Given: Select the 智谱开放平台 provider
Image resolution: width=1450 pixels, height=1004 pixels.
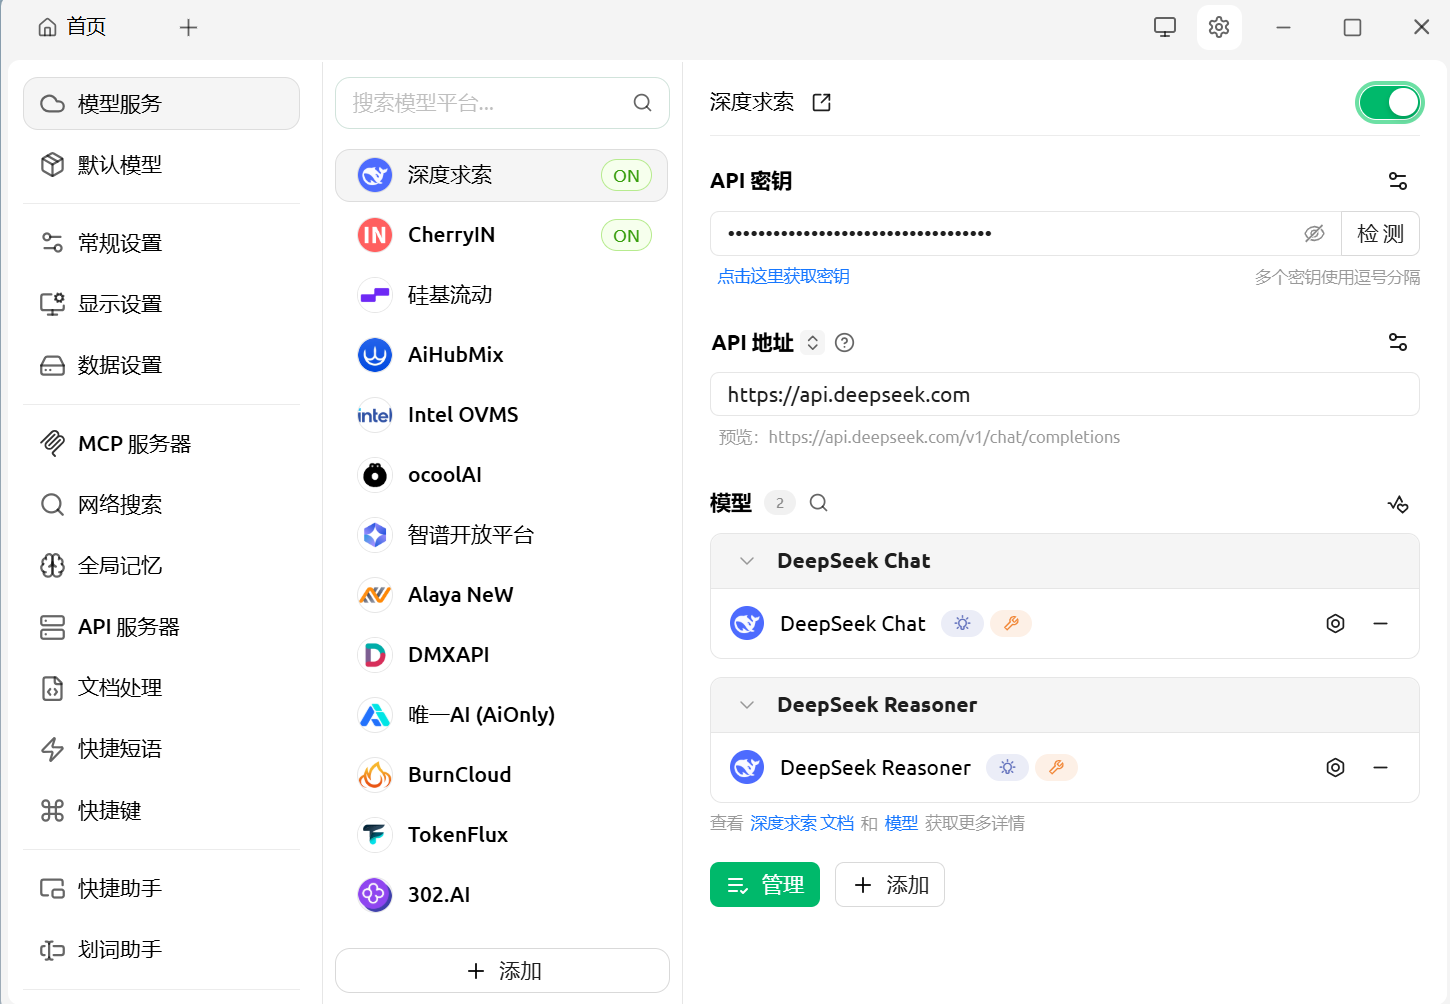Looking at the screenshot, I should 501,535.
